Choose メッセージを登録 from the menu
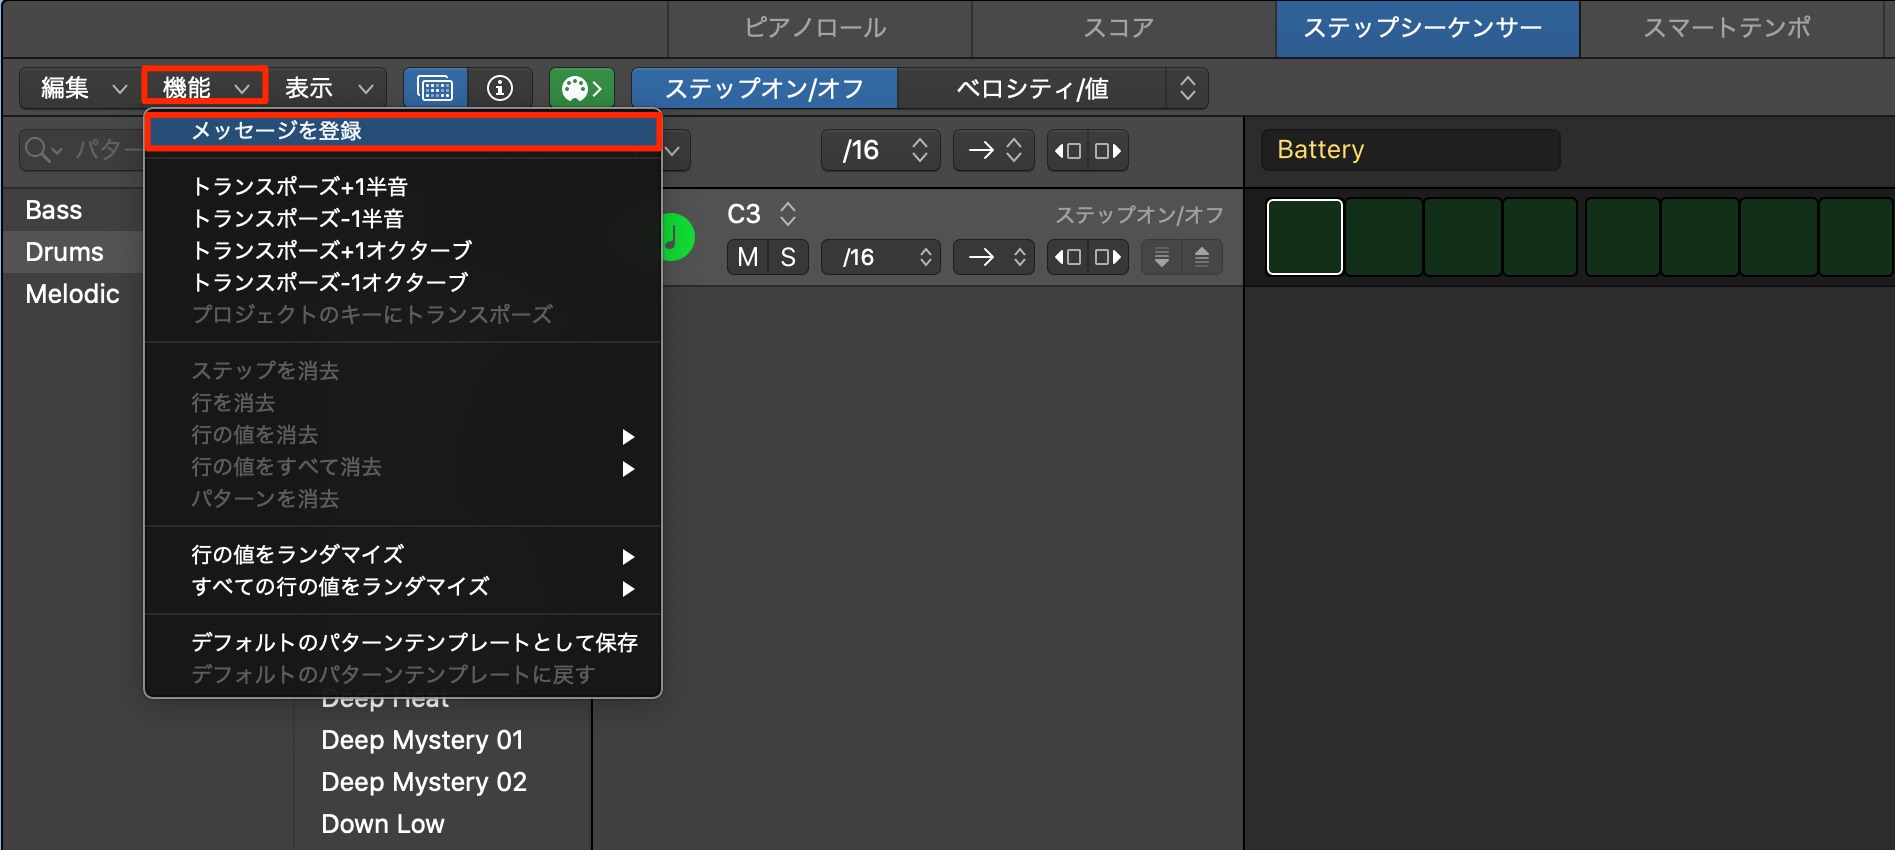Screen dimensions: 1895x850 point(403,131)
